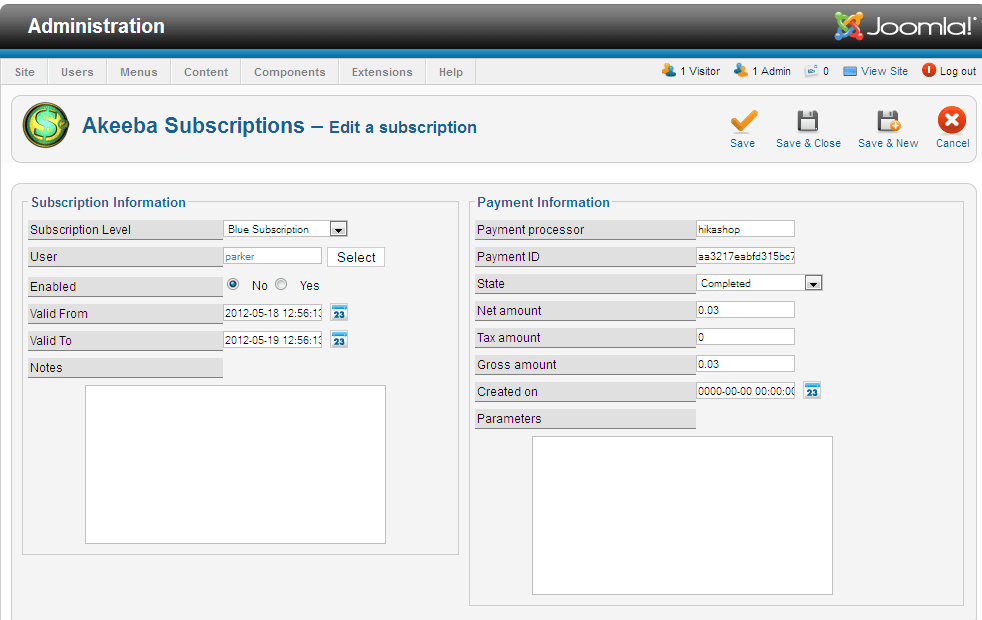The width and height of the screenshot is (982, 620).
Task: Open the Menus menu
Action: click(x=138, y=72)
